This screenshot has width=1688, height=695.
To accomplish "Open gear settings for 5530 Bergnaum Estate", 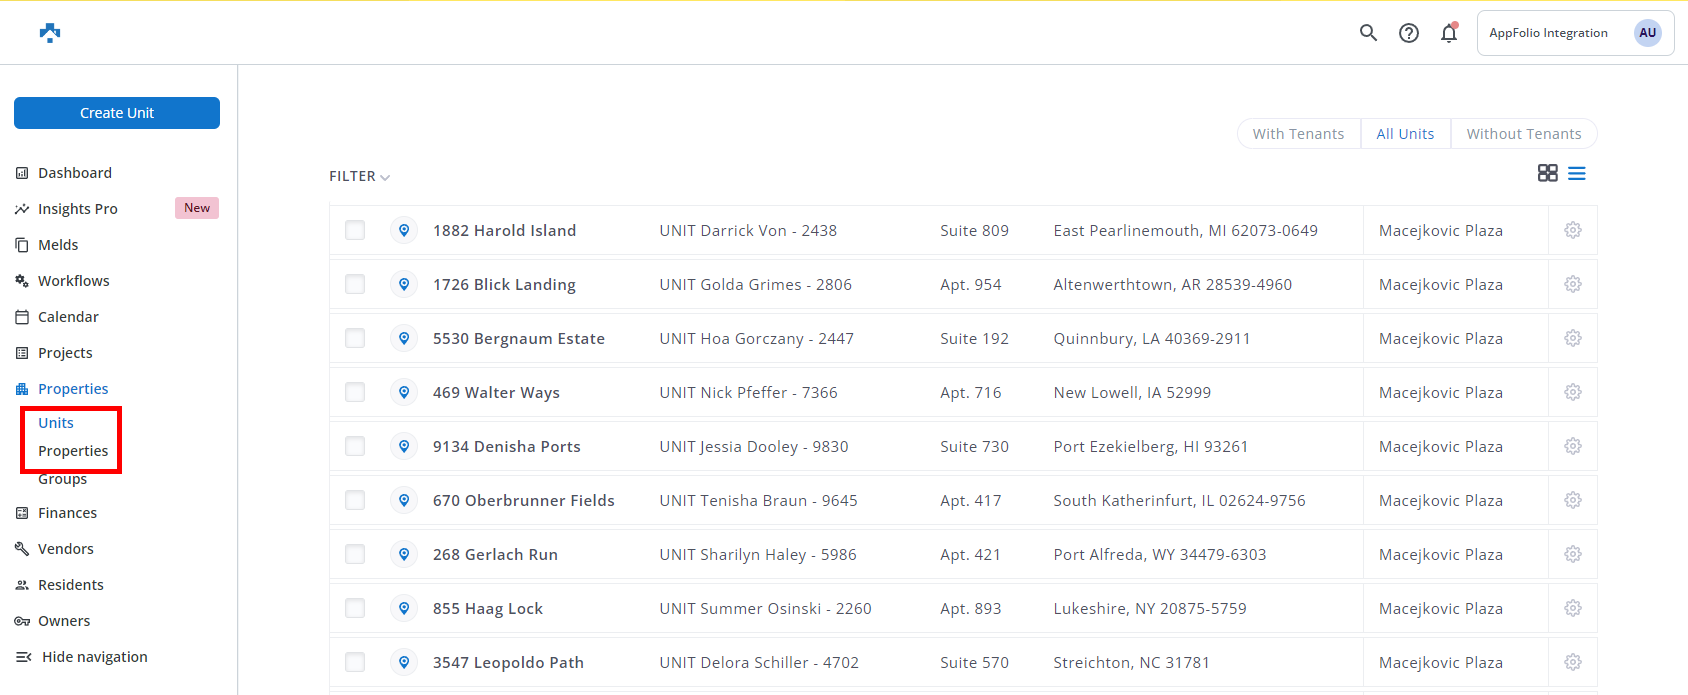I will click(1573, 338).
